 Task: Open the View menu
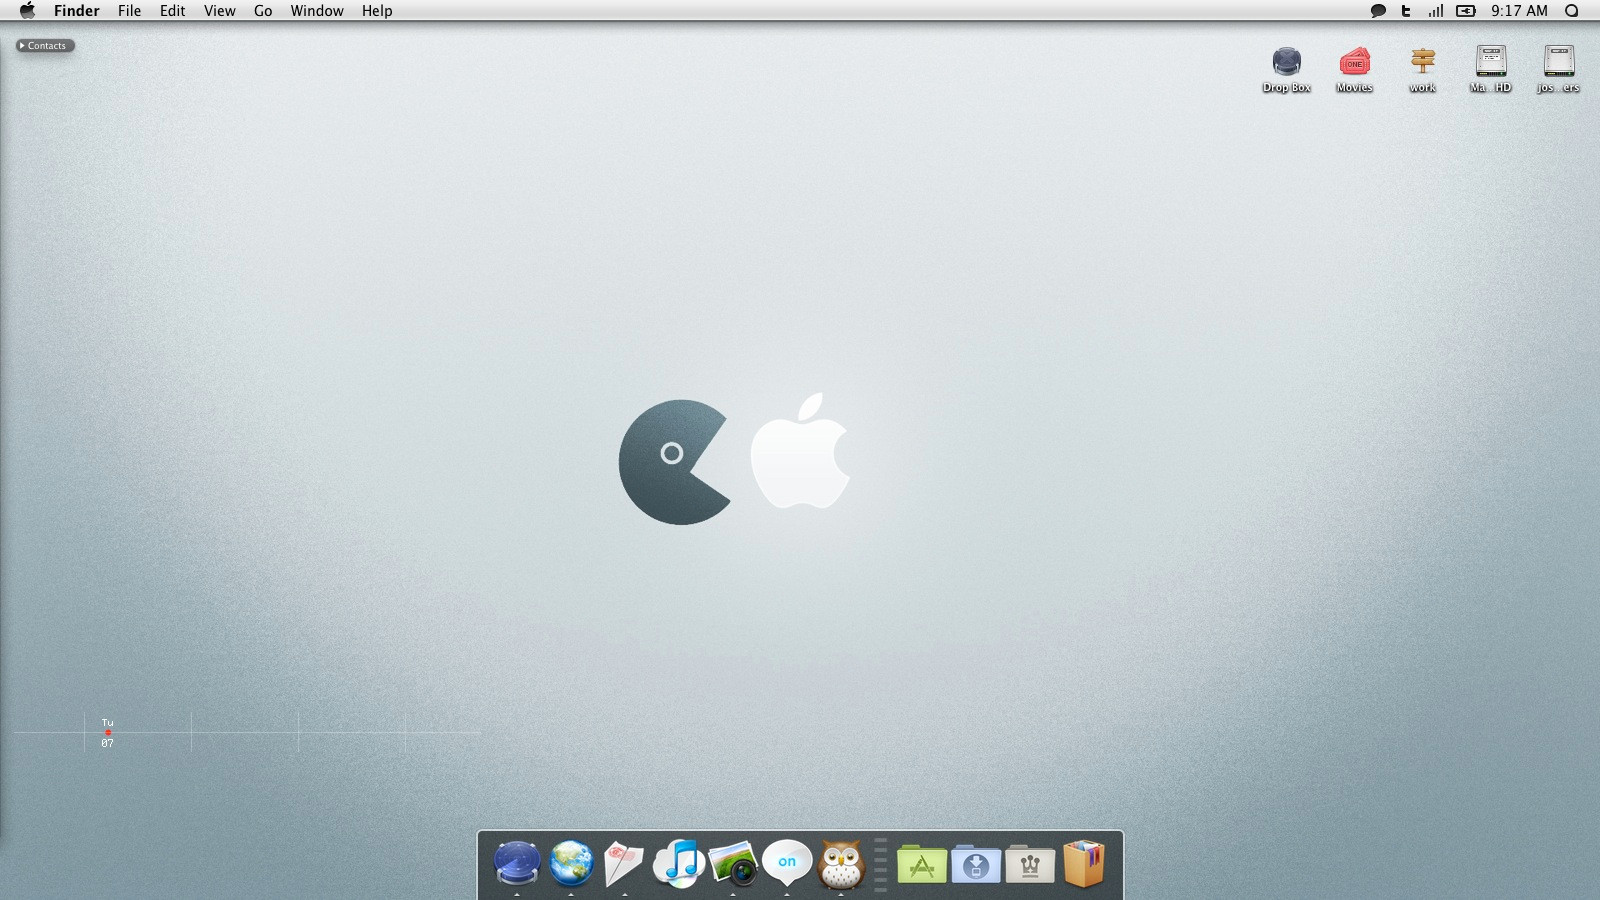219,11
